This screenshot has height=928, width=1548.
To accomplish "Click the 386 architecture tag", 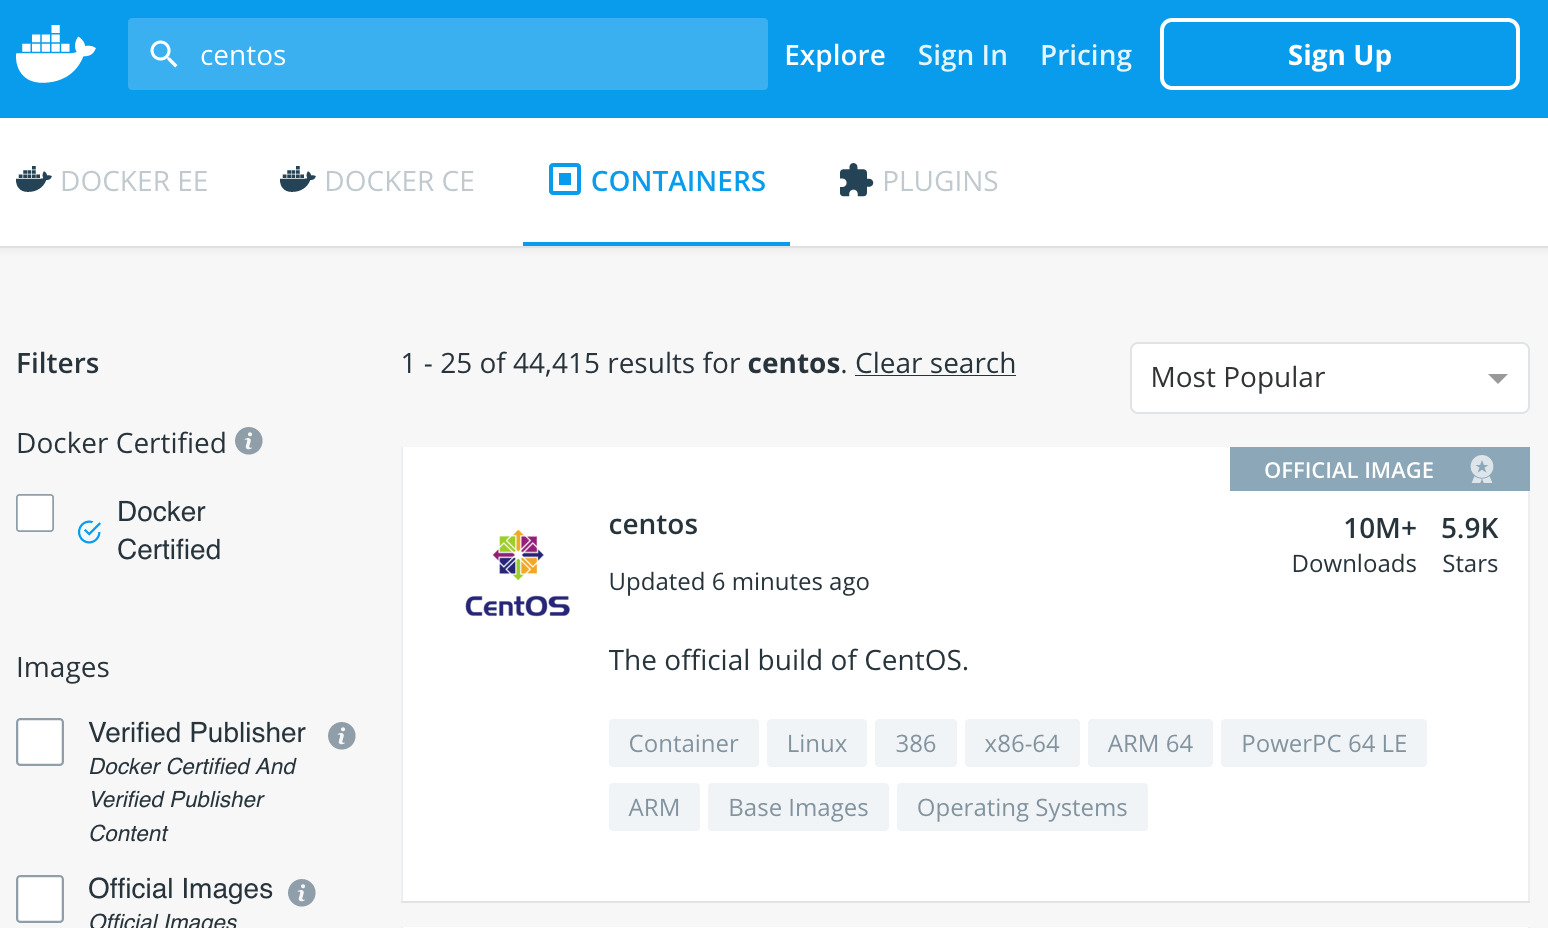I will point(916,743).
